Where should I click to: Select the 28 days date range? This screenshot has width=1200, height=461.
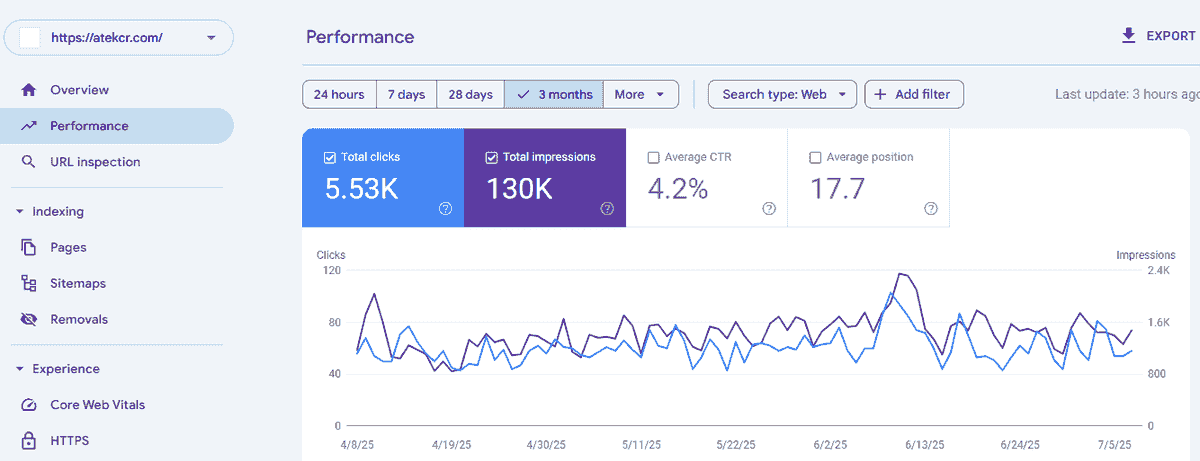(470, 95)
